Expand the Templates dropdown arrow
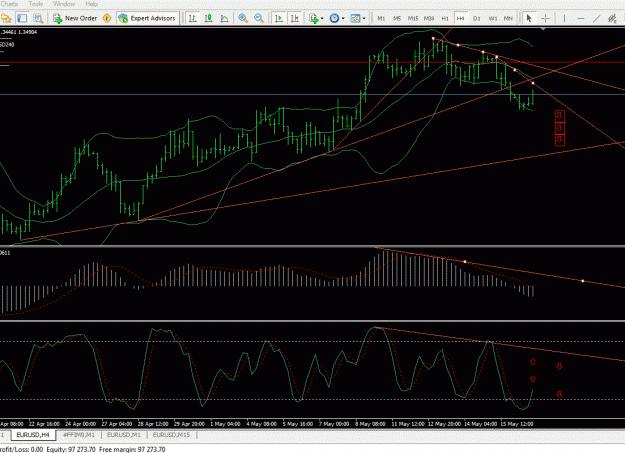625x453 pixels. (364, 18)
